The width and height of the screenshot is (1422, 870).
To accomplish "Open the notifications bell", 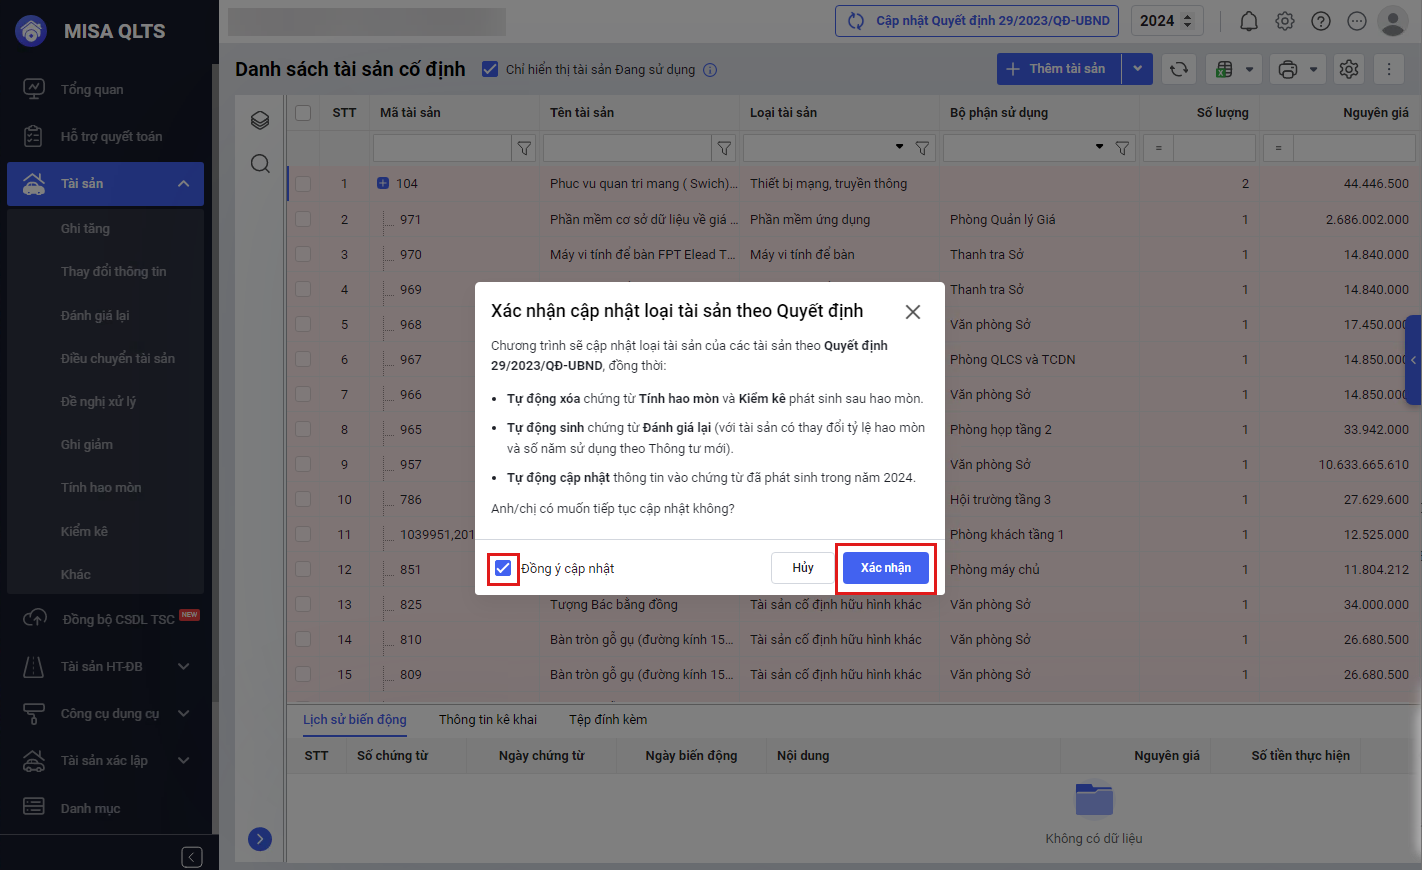I will (x=1249, y=21).
